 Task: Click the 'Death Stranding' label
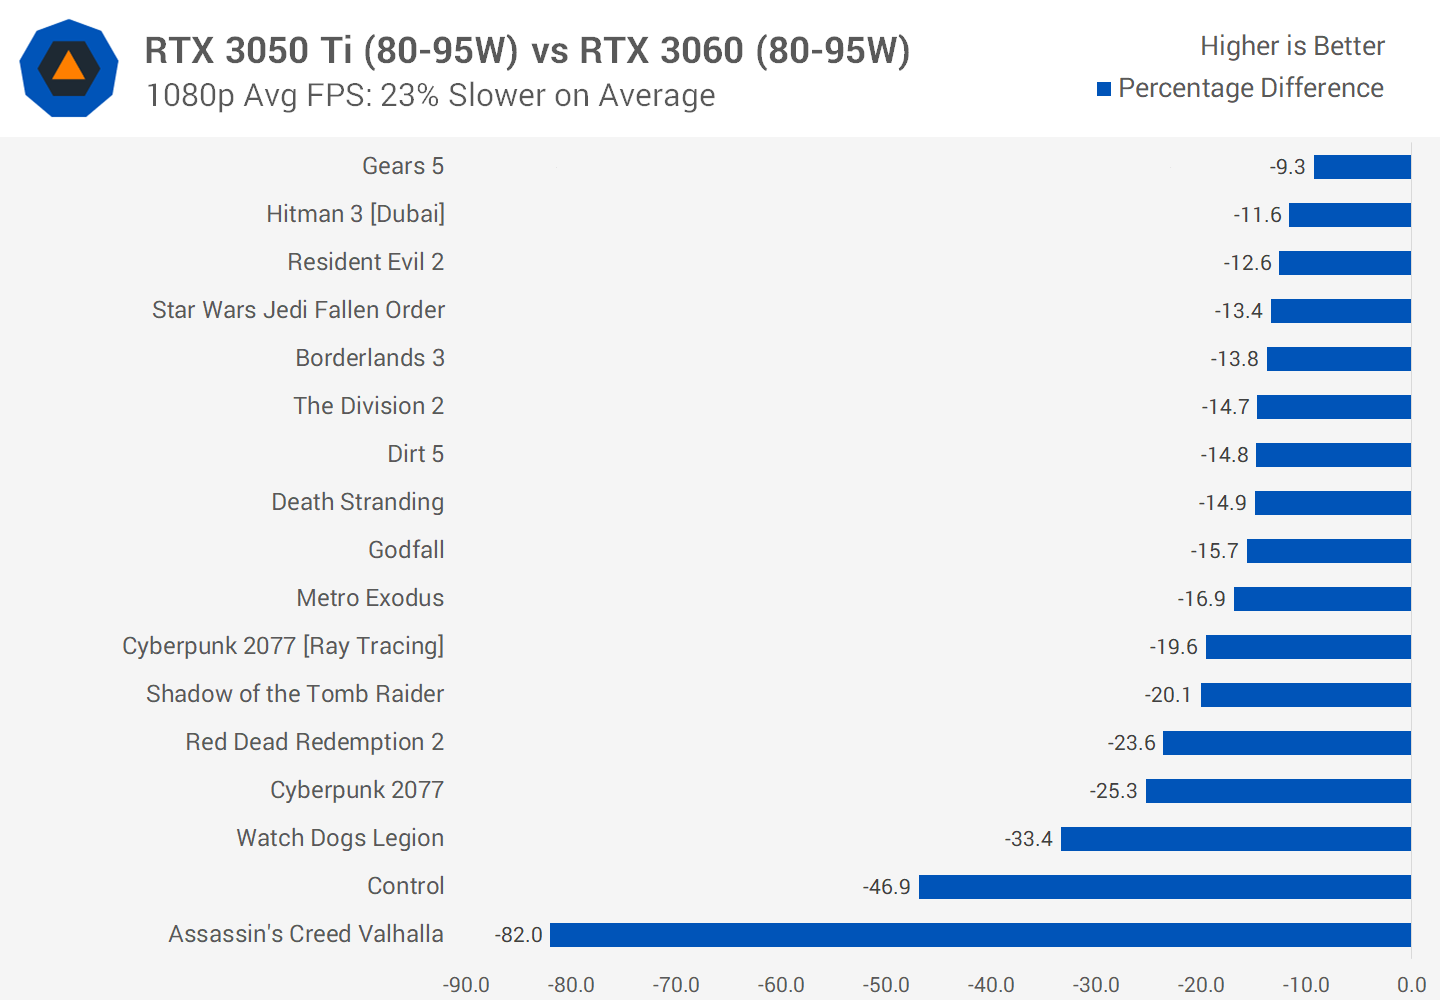[x=358, y=502]
